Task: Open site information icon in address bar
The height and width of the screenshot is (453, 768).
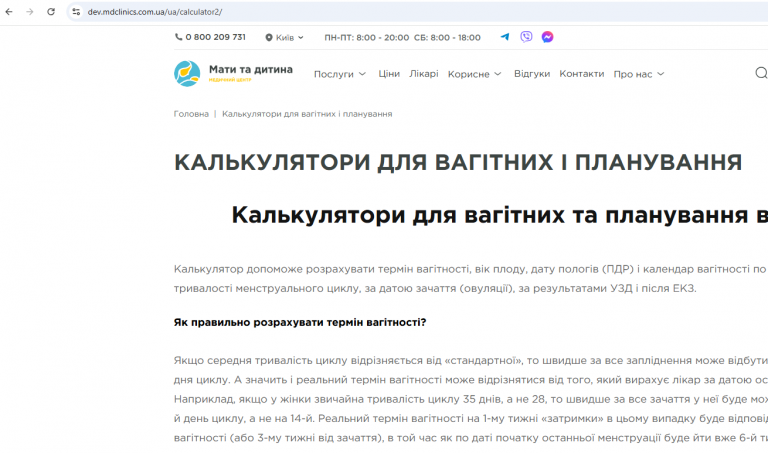Action: (76, 12)
